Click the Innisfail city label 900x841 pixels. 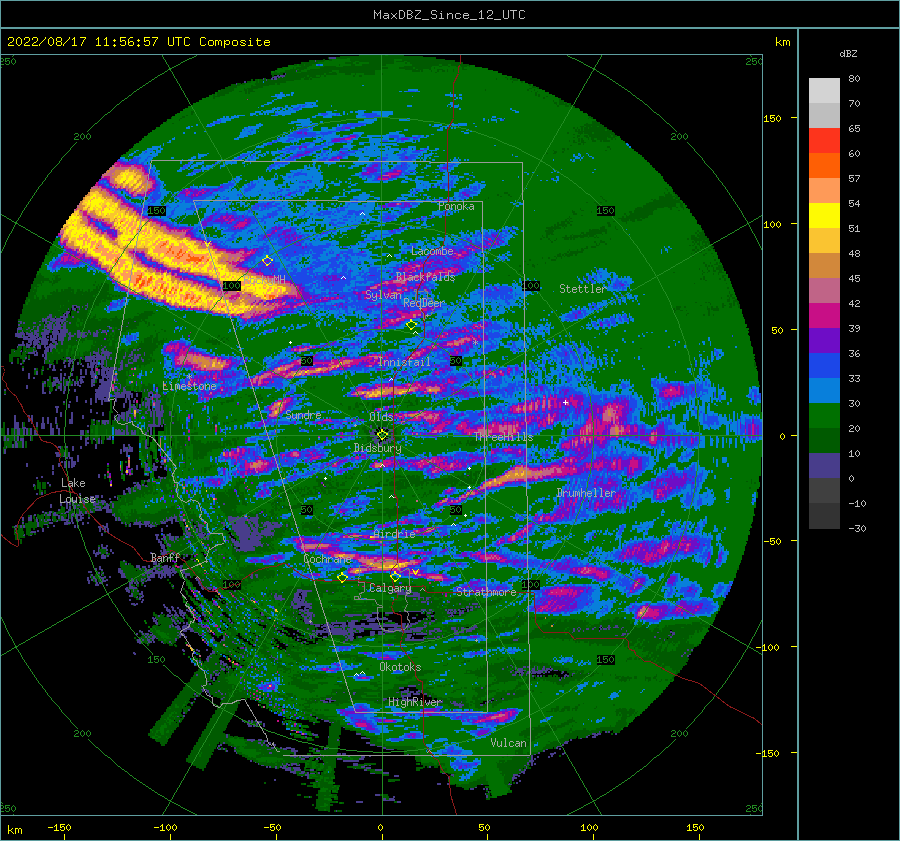(404, 362)
